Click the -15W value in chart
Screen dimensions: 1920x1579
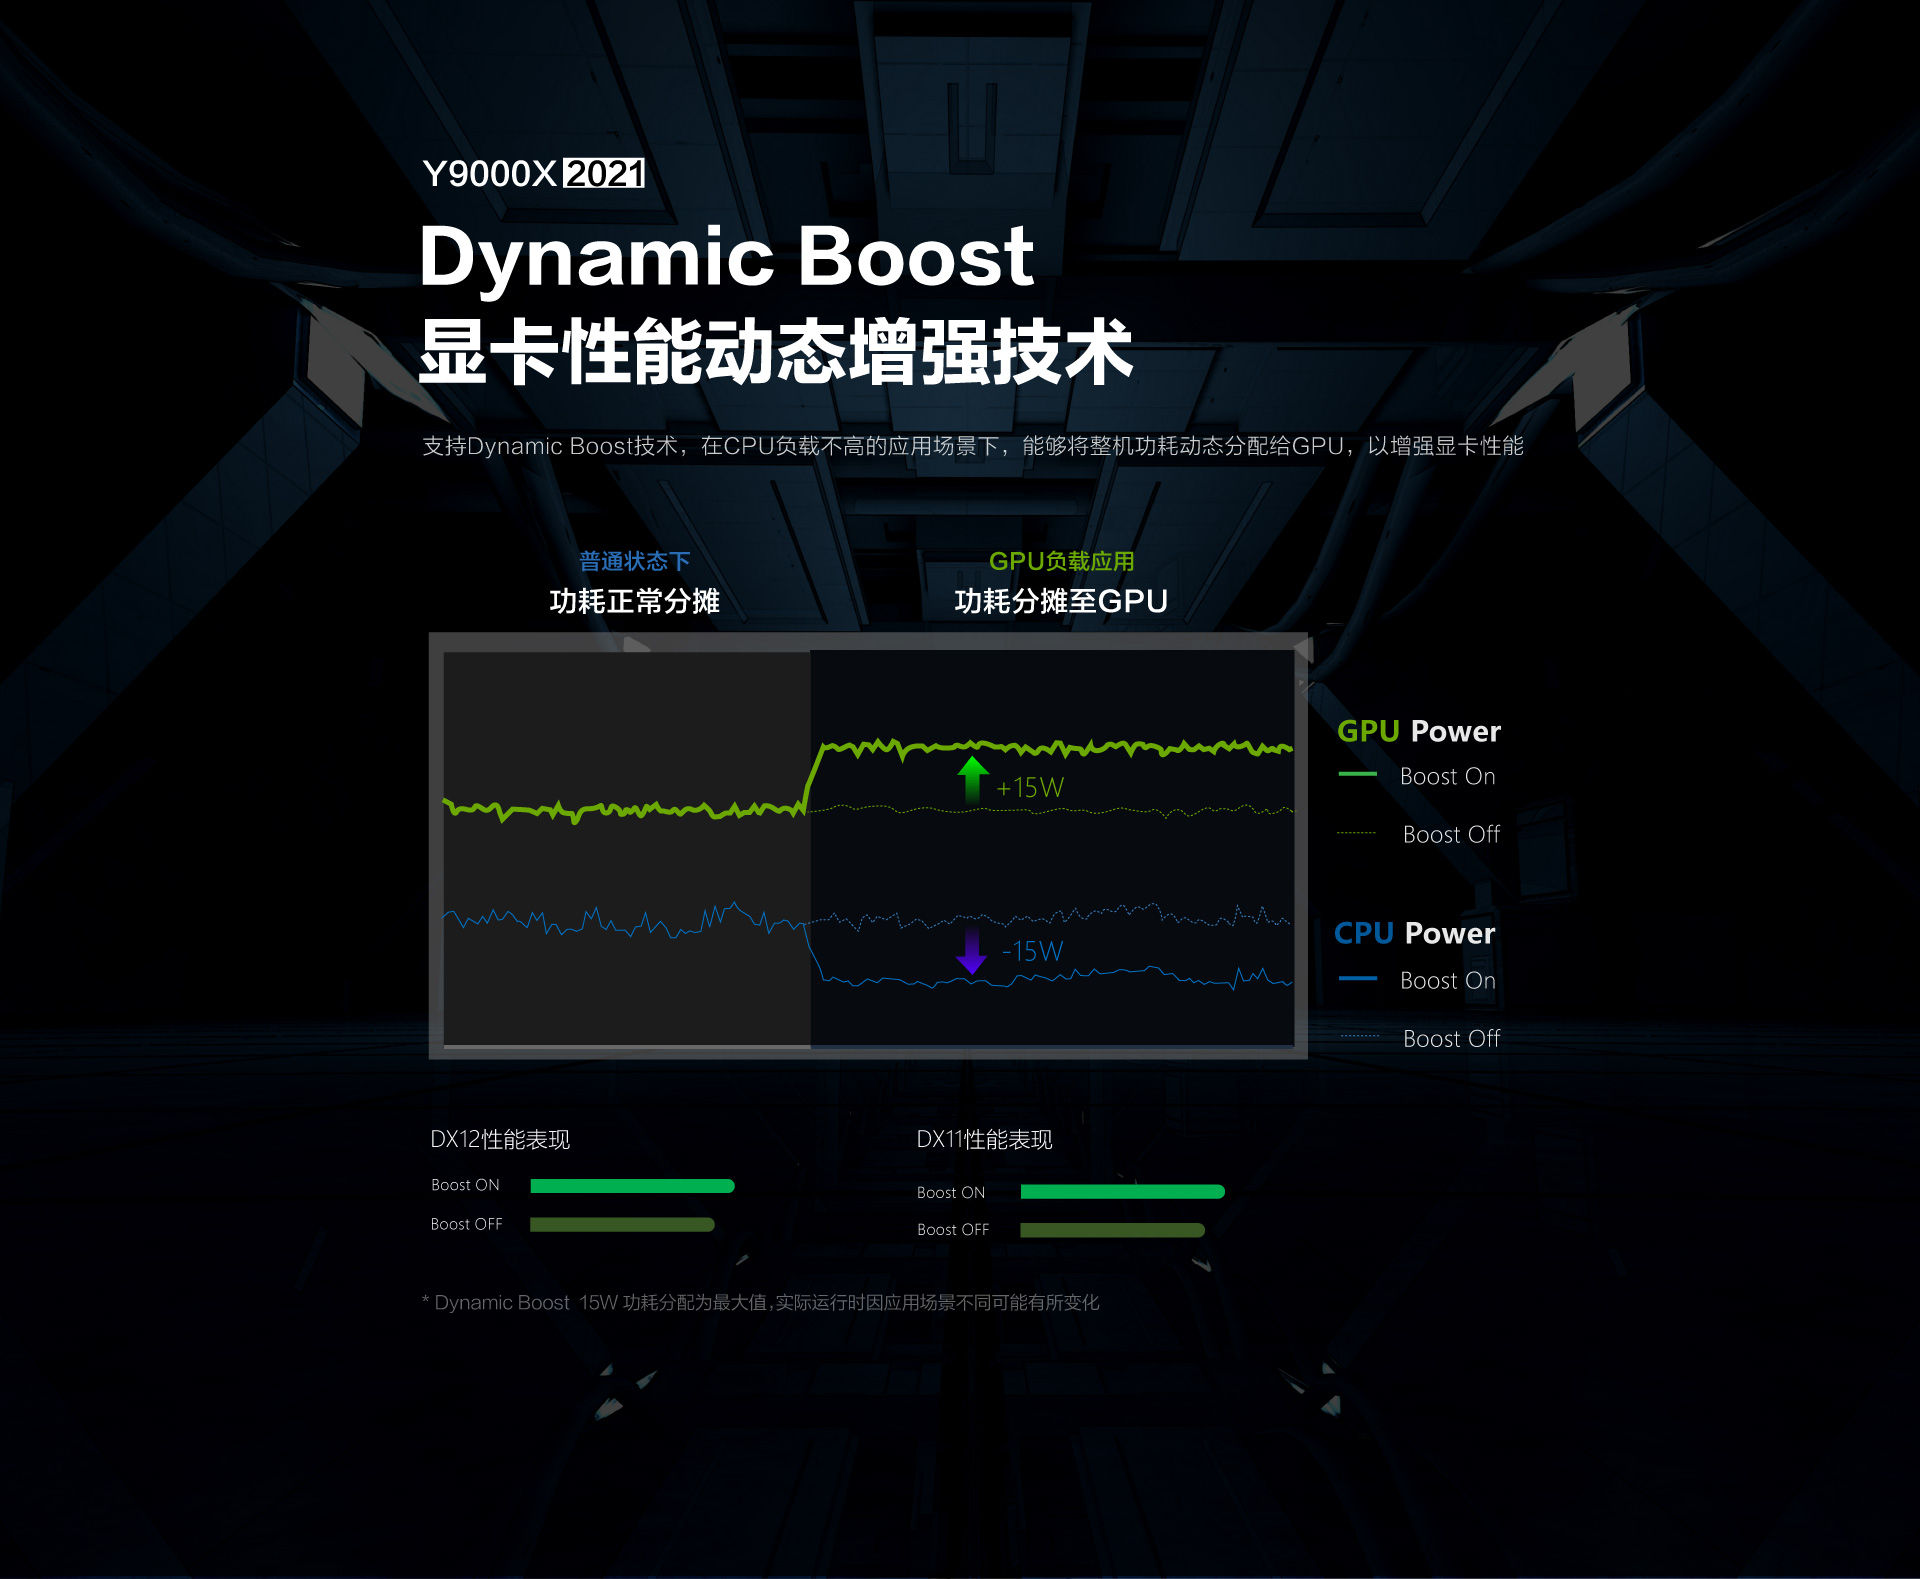[x=1032, y=951]
